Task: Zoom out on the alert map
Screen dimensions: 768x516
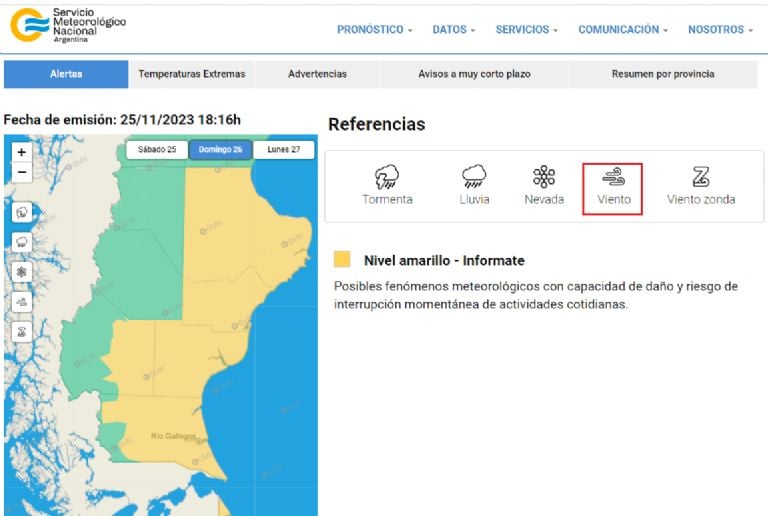Action: pos(22,172)
